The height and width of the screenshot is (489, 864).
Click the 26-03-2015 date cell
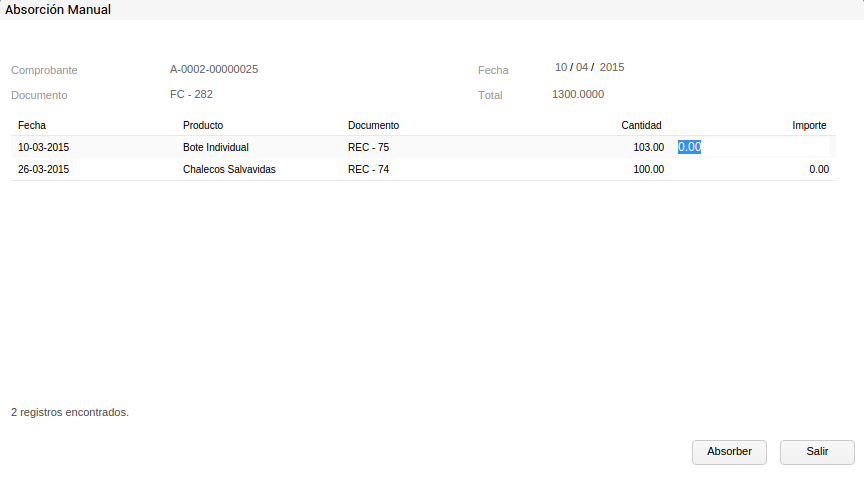[x=43, y=169]
